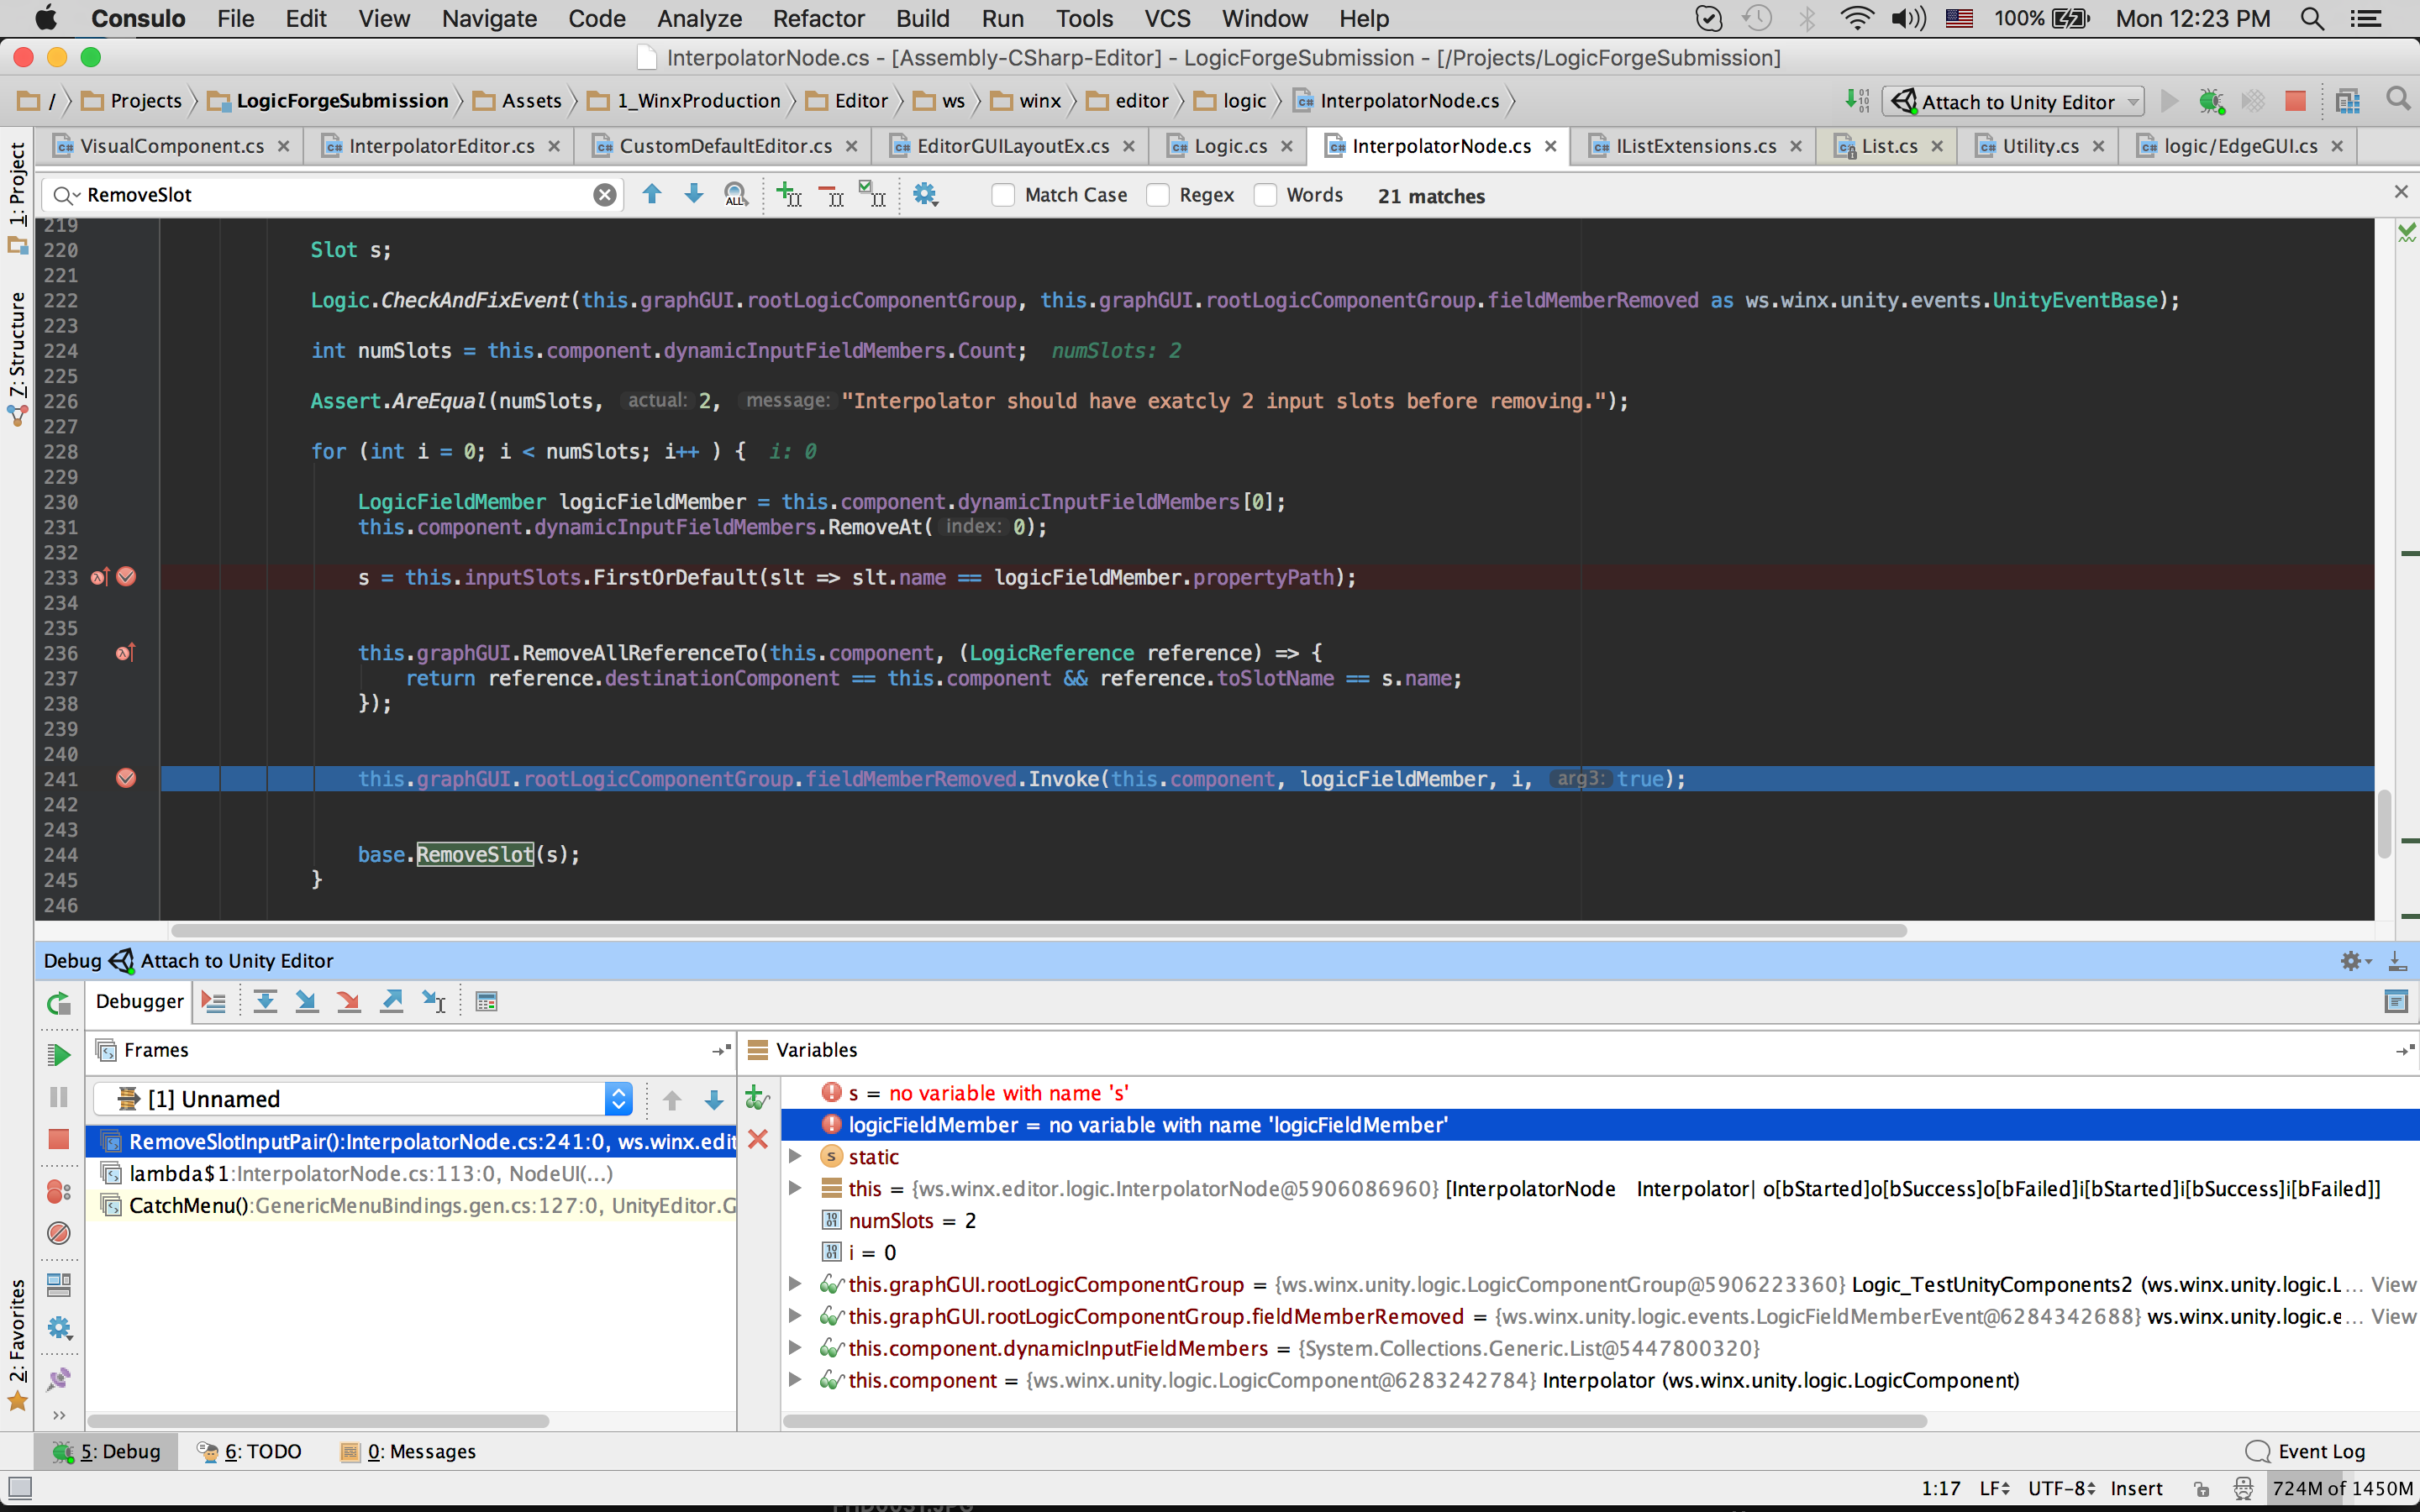Screen dimensions: 2420x1512
Task: Open the Refactor menu
Action: [x=818, y=18]
